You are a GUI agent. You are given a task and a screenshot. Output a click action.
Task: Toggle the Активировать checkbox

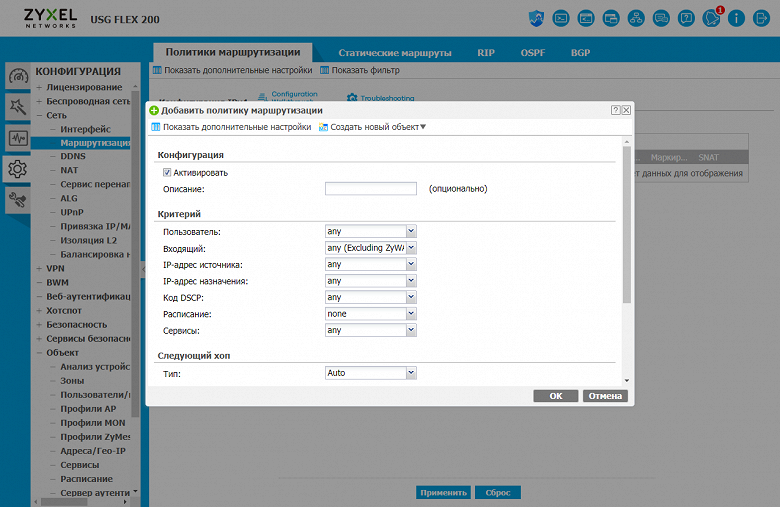tap(167, 173)
